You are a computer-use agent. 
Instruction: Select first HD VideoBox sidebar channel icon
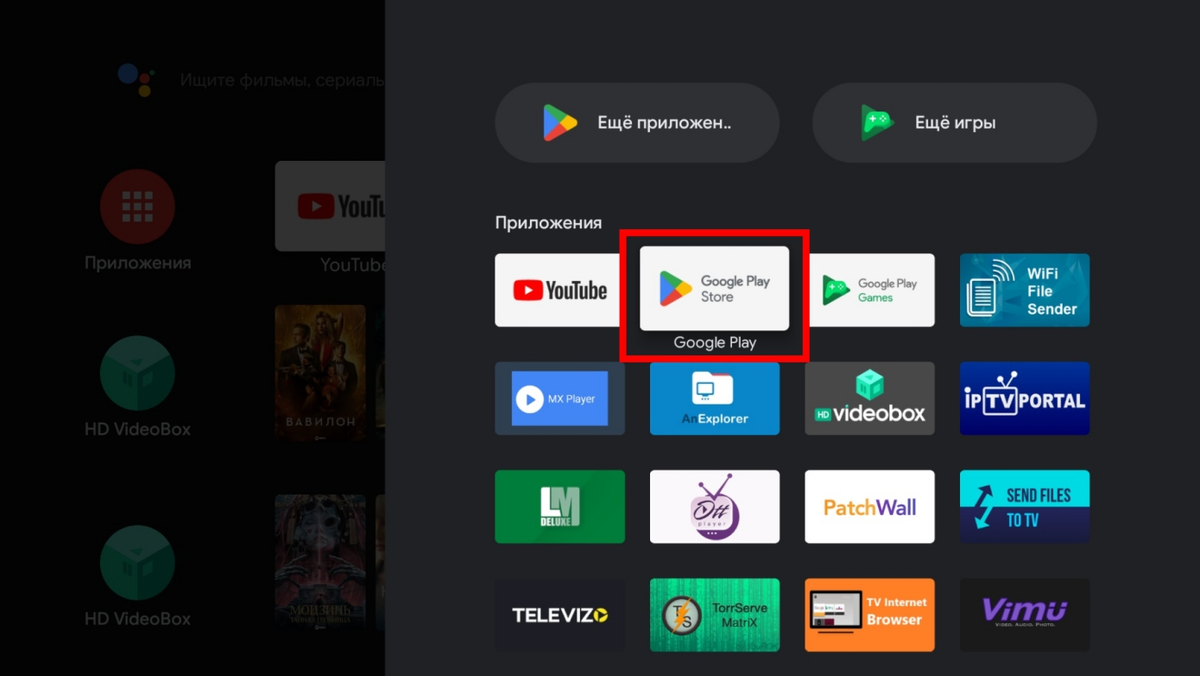pos(137,374)
